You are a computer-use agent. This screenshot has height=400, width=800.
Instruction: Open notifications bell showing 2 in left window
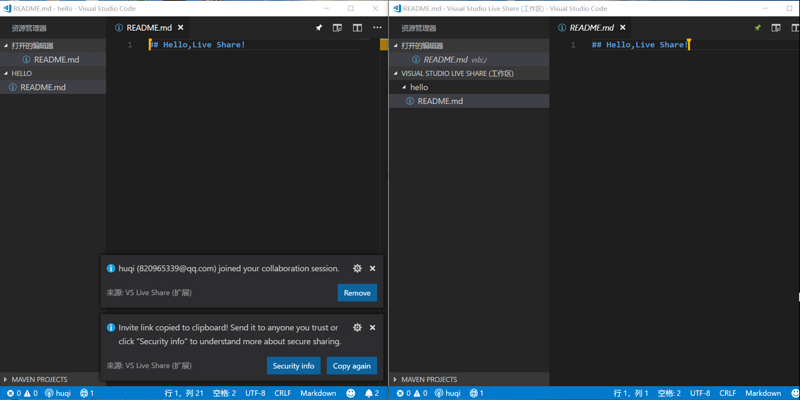point(371,393)
